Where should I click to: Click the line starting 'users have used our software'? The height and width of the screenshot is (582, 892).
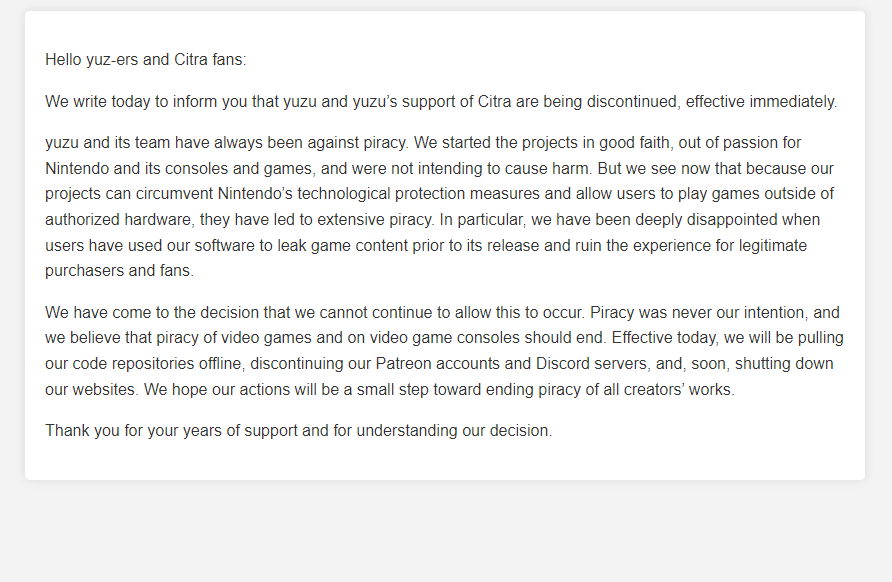click(x=426, y=246)
